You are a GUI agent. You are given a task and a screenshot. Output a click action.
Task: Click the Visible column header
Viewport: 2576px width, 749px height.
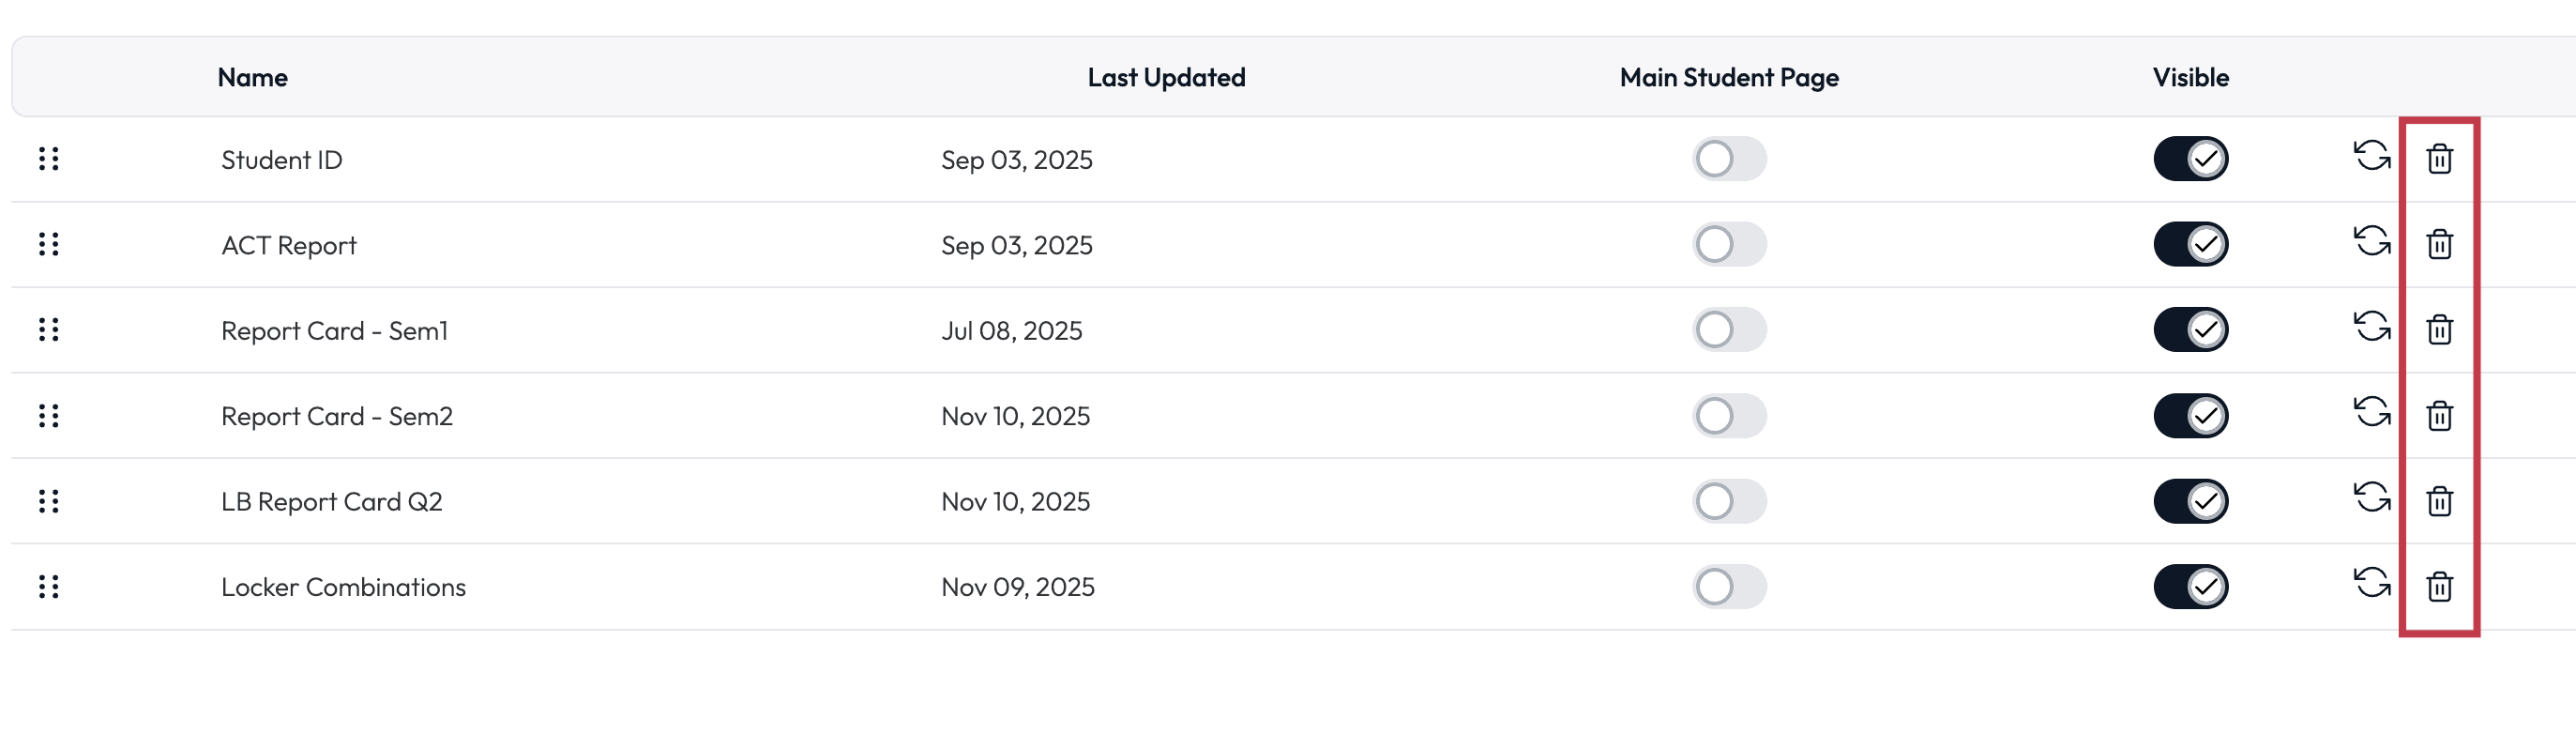click(x=2190, y=78)
